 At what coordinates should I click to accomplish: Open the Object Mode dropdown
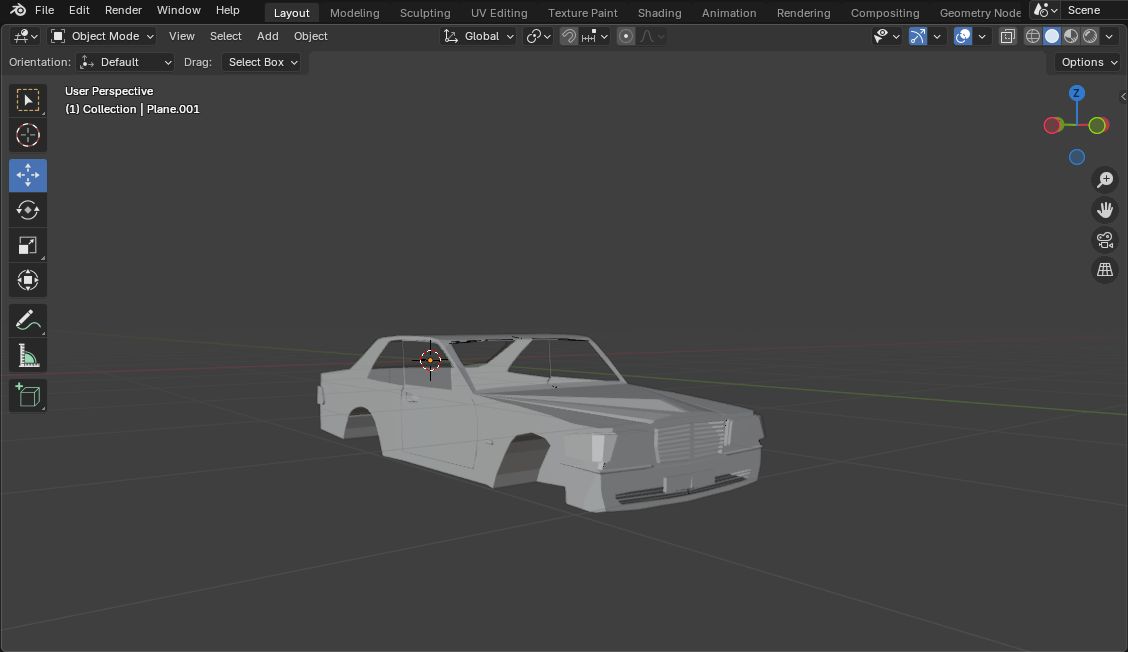pyautogui.click(x=102, y=36)
